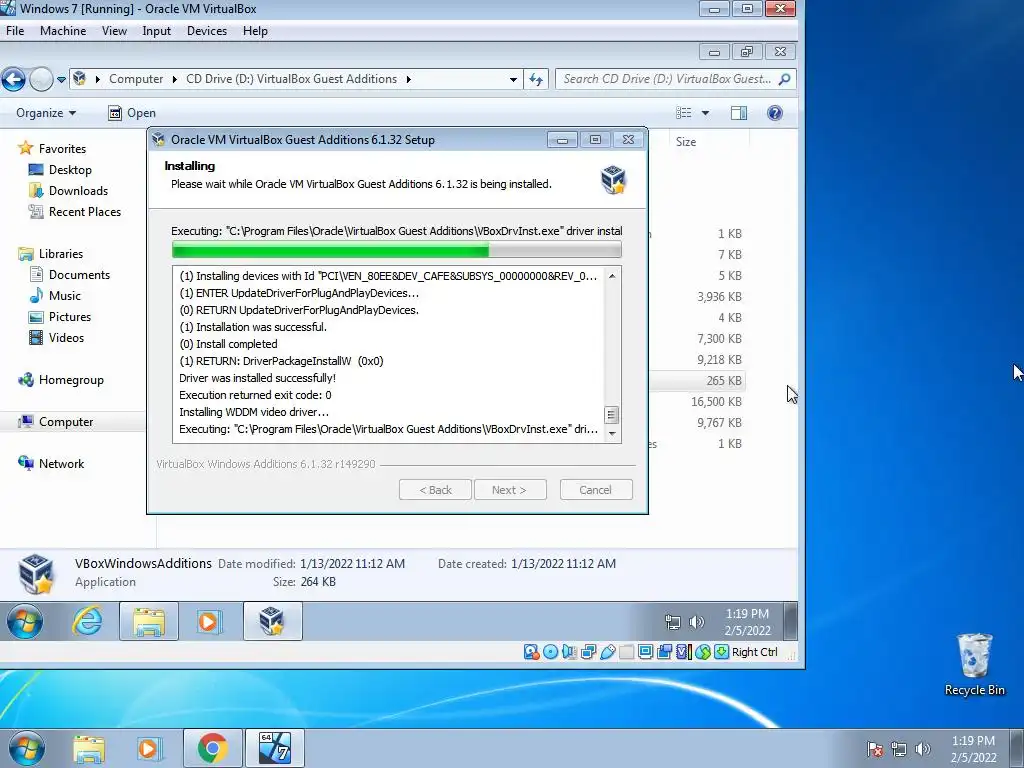Click the installation progress bar
1024x768 pixels.
click(396, 250)
